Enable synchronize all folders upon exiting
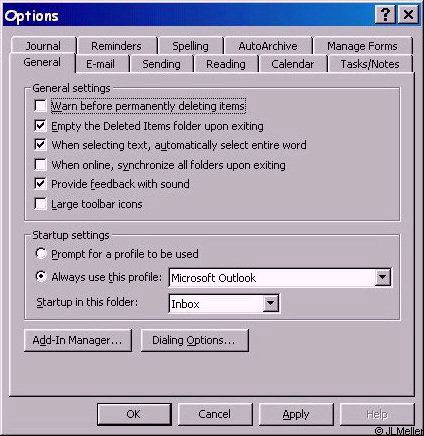The image size is (424, 436). point(40,164)
